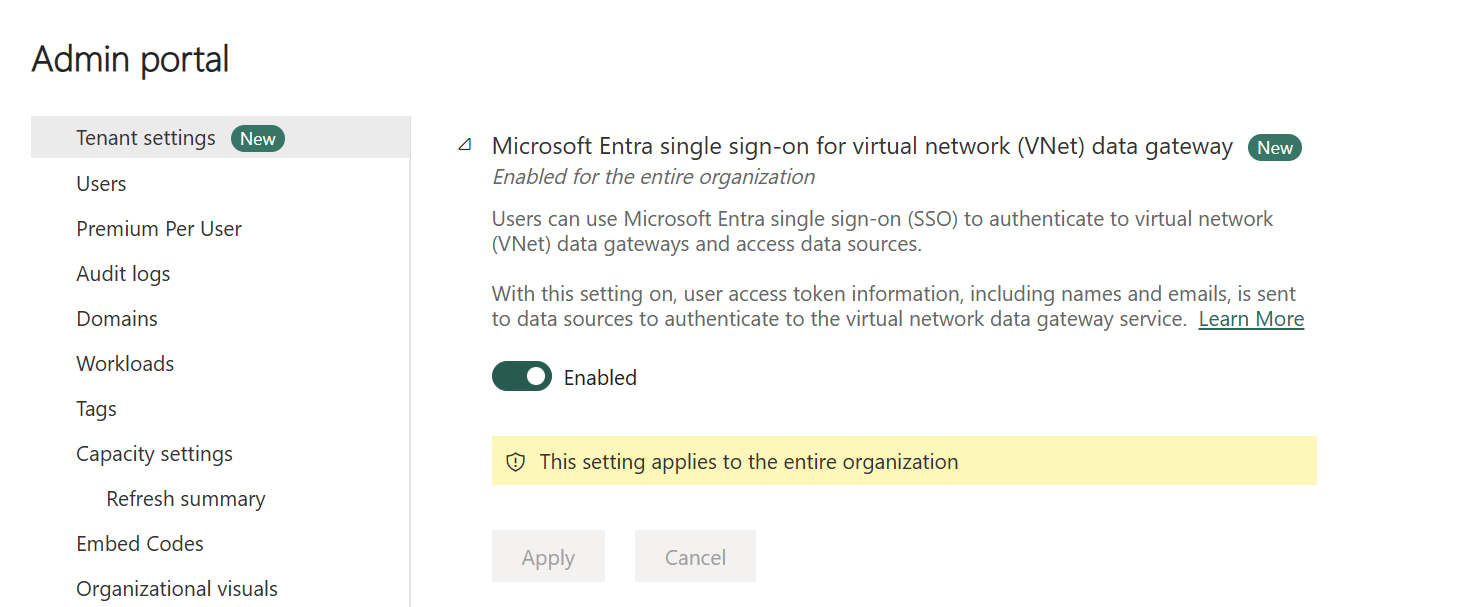Open Capacity settings
The image size is (1470, 607).
pos(154,454)
